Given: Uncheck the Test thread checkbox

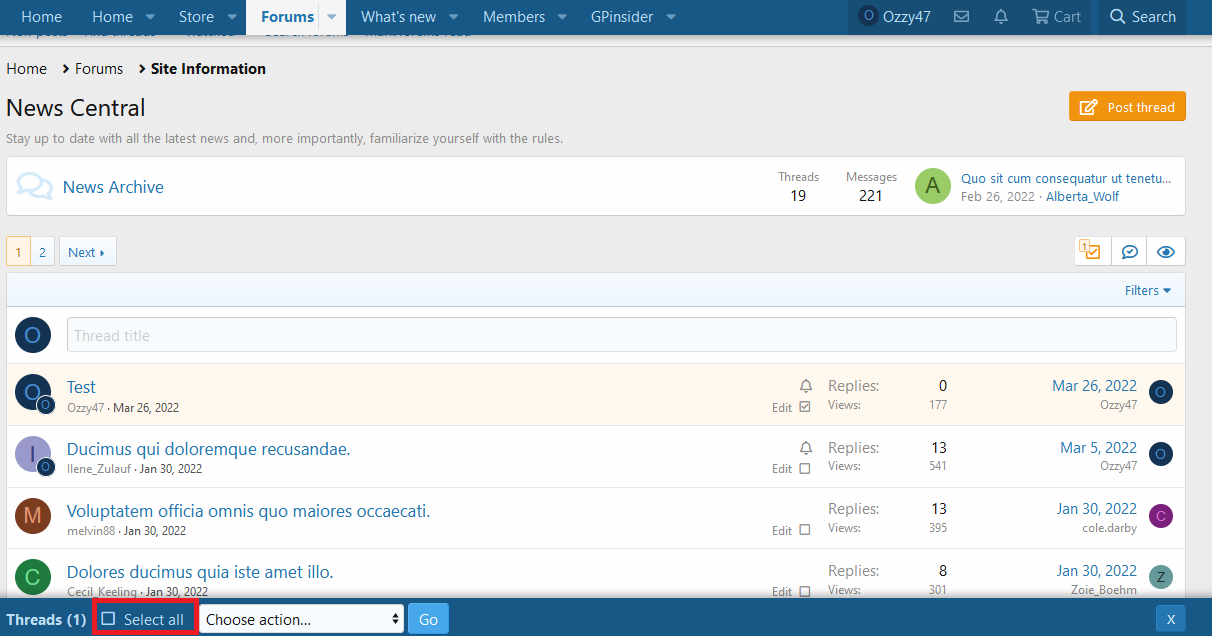Looking at the screenshot, I should pos(805,407).
